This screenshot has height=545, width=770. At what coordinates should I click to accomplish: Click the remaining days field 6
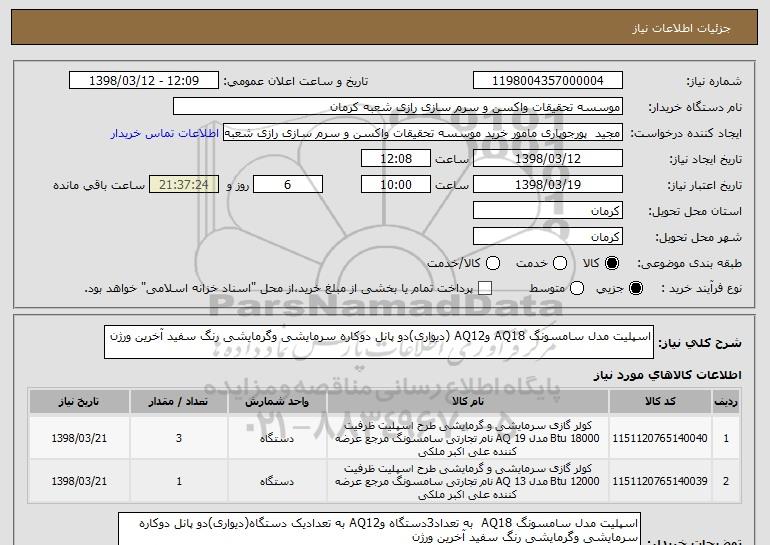tap(288, 185)
